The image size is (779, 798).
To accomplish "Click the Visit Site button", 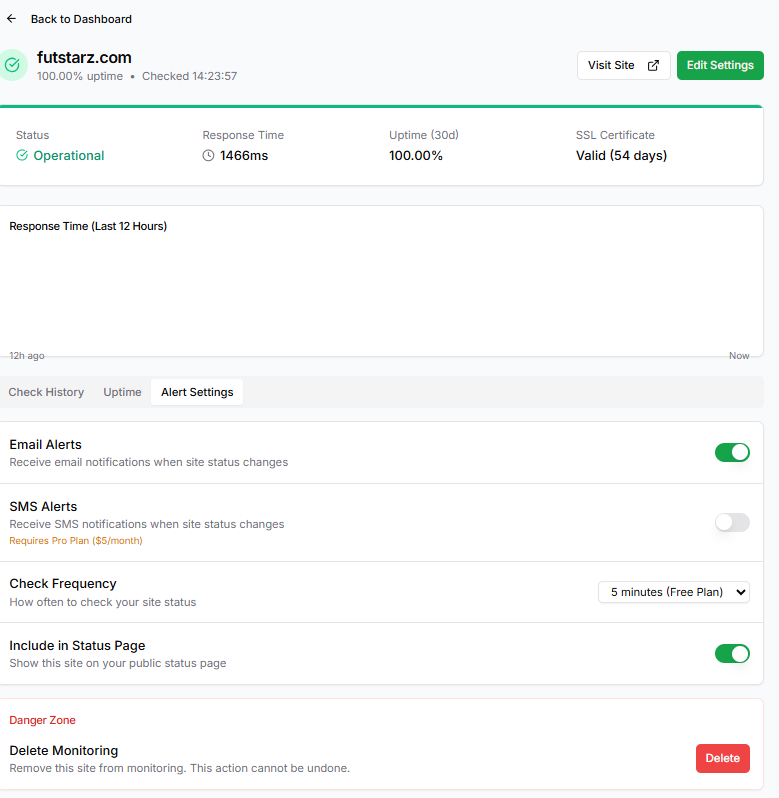I will pos(623,65).
